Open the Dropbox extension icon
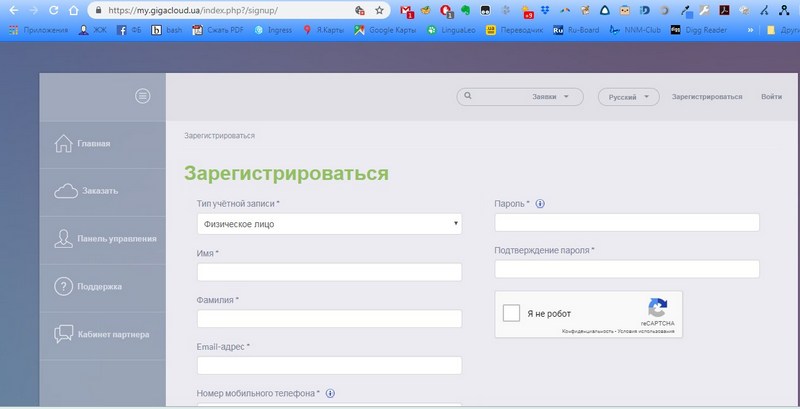800x409 pixels. 545,10
